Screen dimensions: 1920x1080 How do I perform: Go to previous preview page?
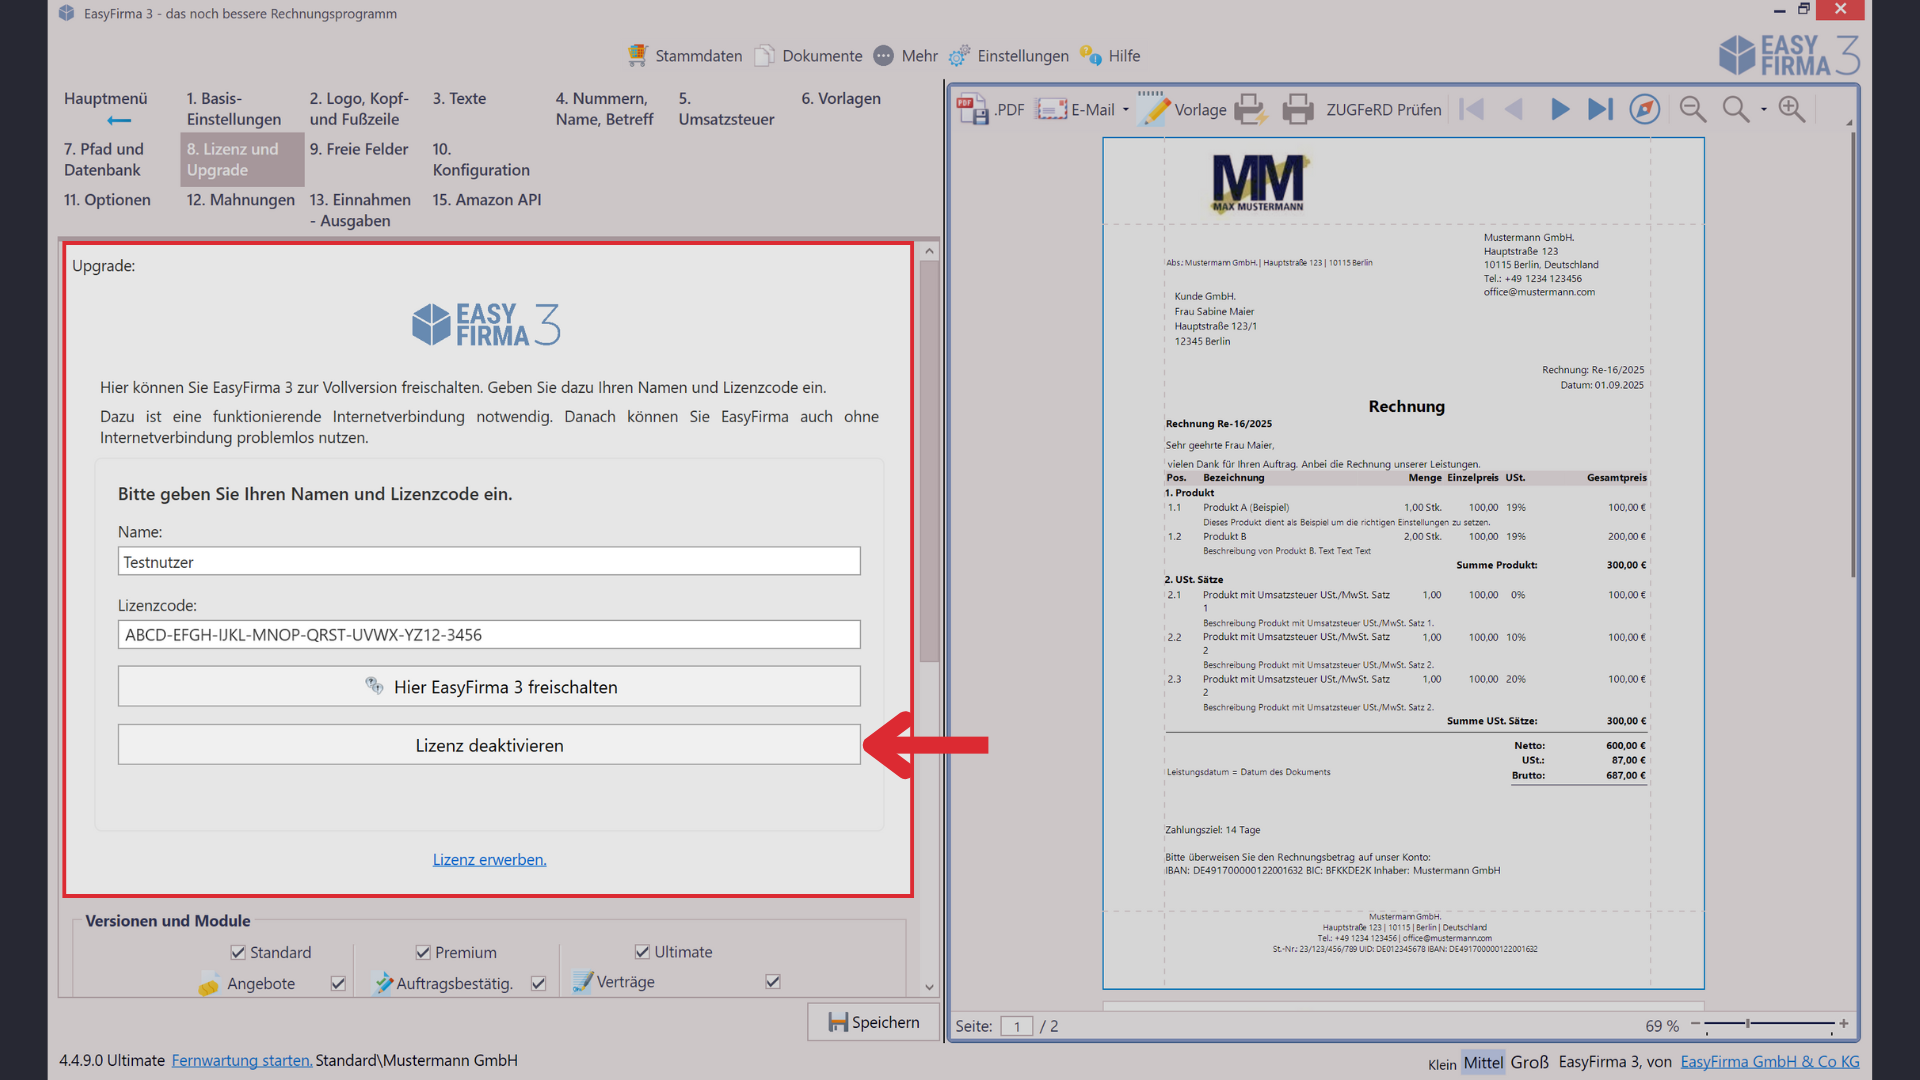click(1514, 109)
